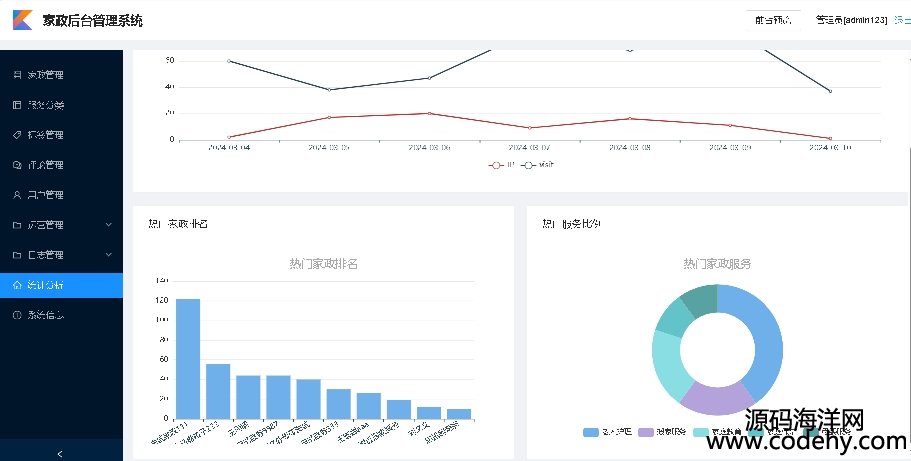This screenshot has height=461, width=911.
Task: Click the system logo icon in header
Action: tap(21, 20)
